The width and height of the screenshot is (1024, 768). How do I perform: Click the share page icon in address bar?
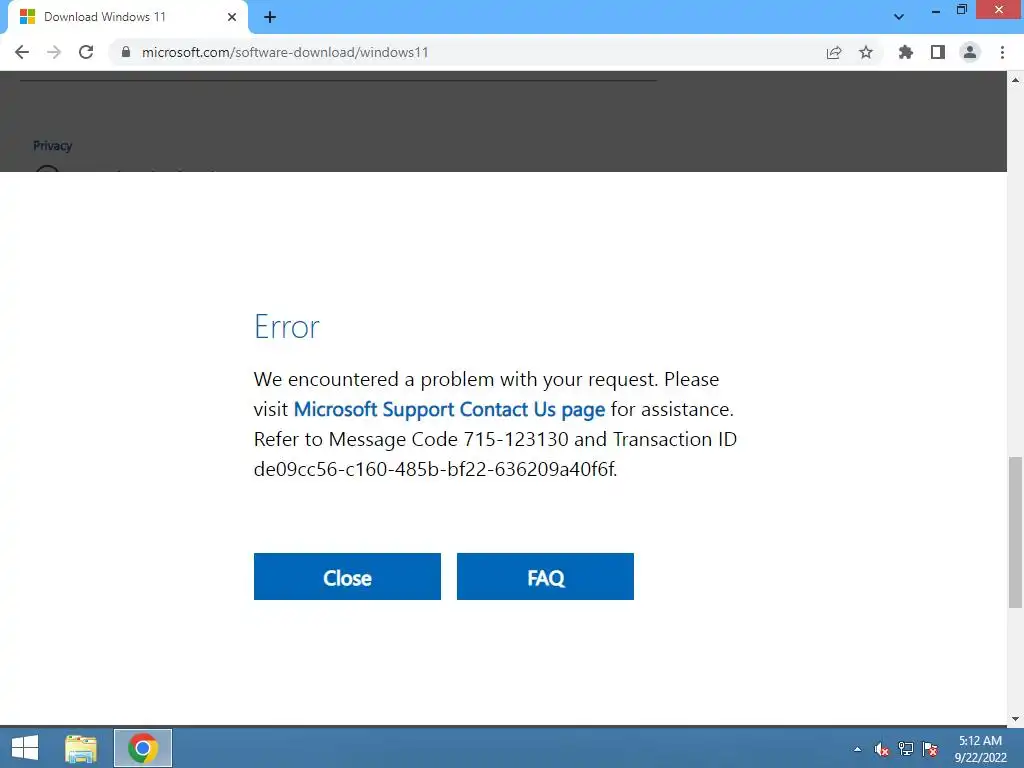834,53
